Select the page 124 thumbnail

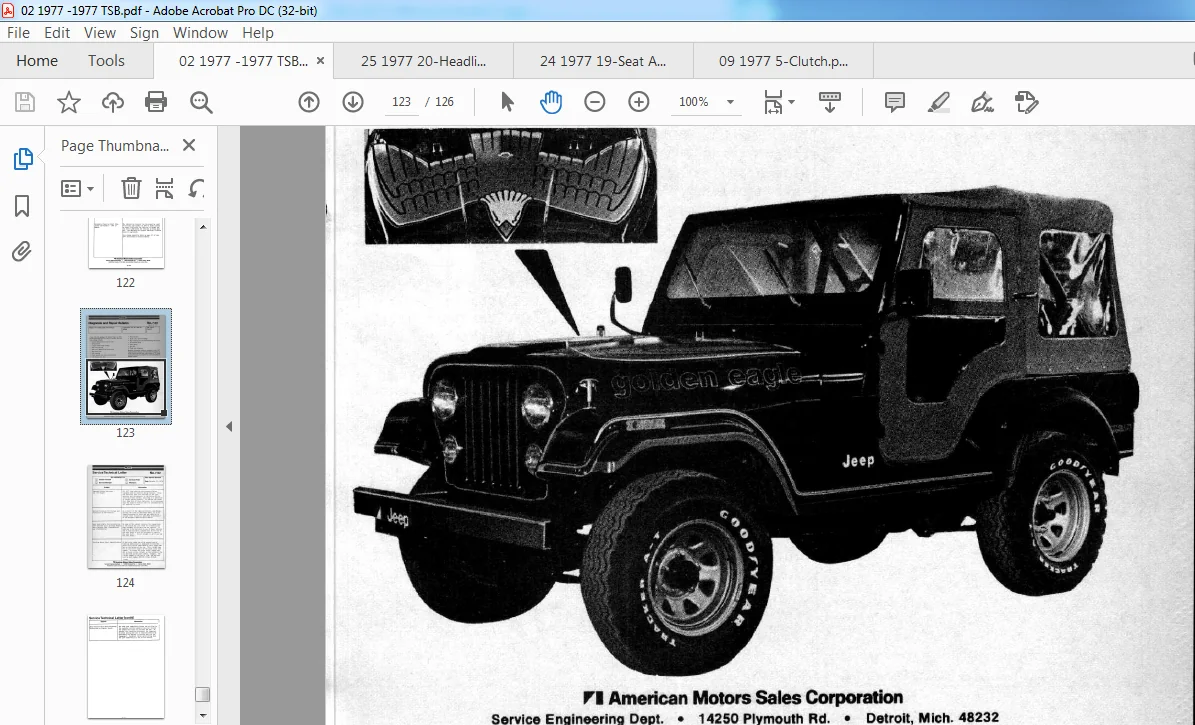(126, 517)
